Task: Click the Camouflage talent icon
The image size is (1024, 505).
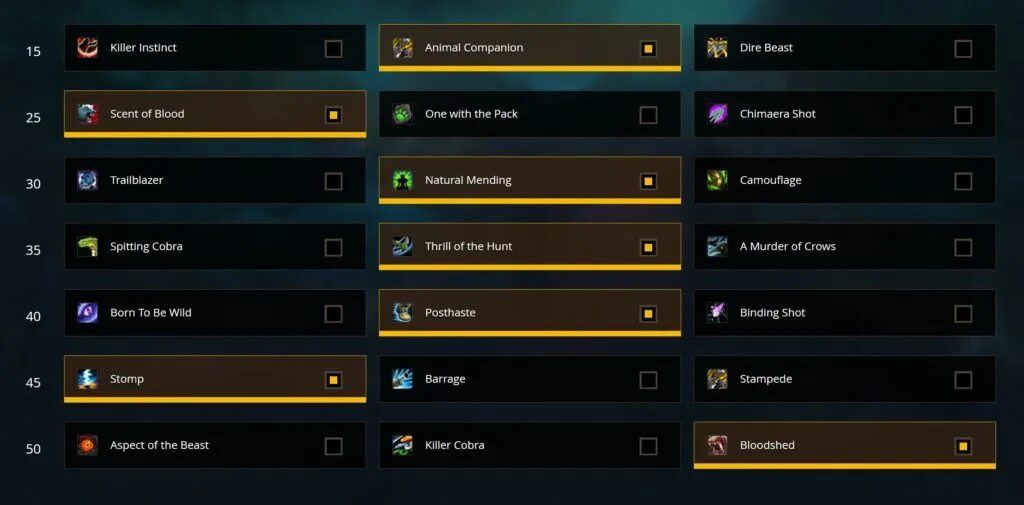Action: 717,180
